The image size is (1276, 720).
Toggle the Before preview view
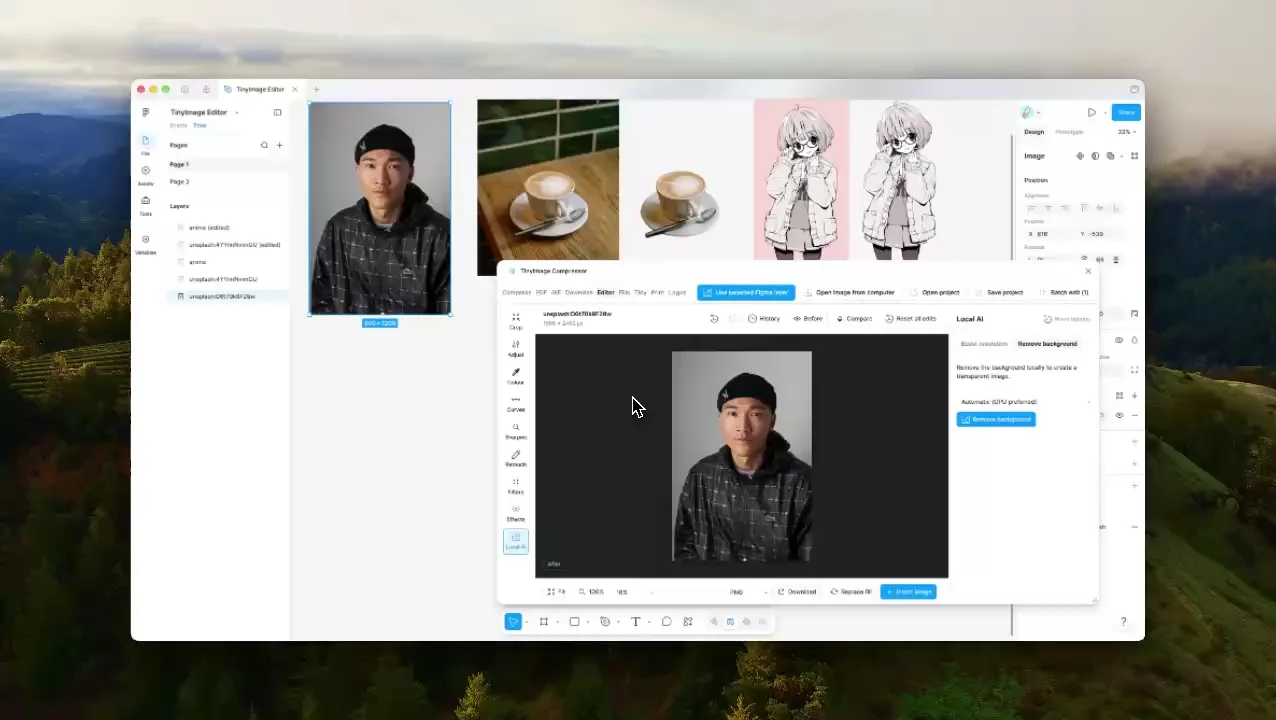(808, 319)
